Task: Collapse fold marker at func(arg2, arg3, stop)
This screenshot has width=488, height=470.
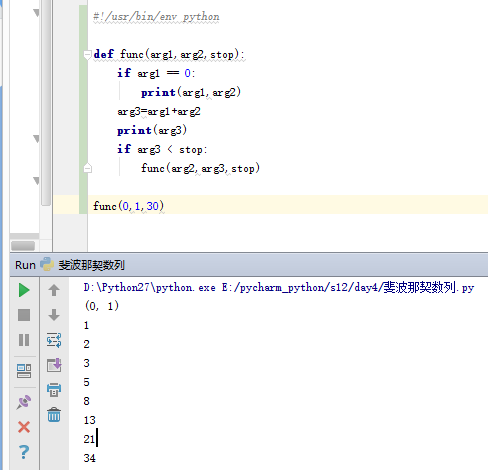Action: [x=87, y=168]
